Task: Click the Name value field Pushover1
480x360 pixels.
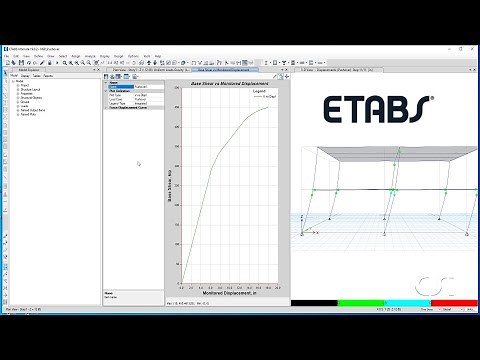Action: 149,87
